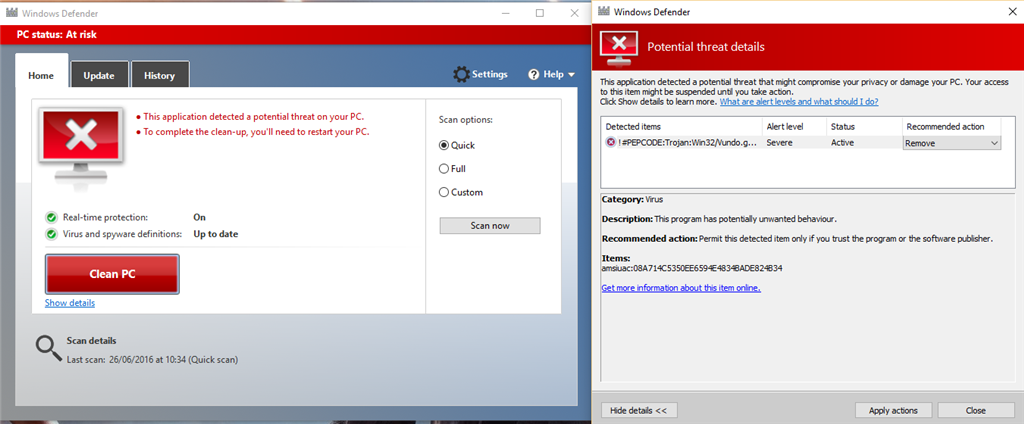Select the Full scan option

pos(444,169)
